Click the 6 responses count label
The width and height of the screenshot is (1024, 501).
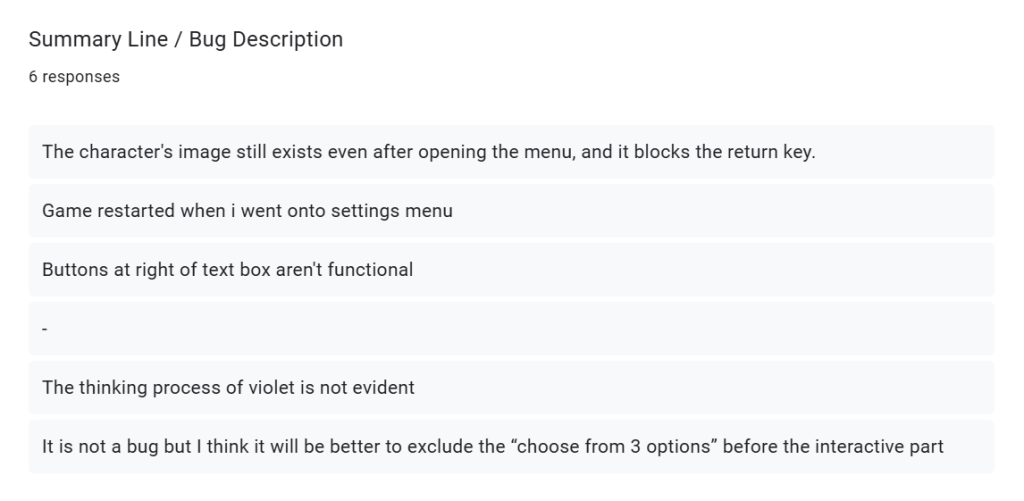coord(74,76)
